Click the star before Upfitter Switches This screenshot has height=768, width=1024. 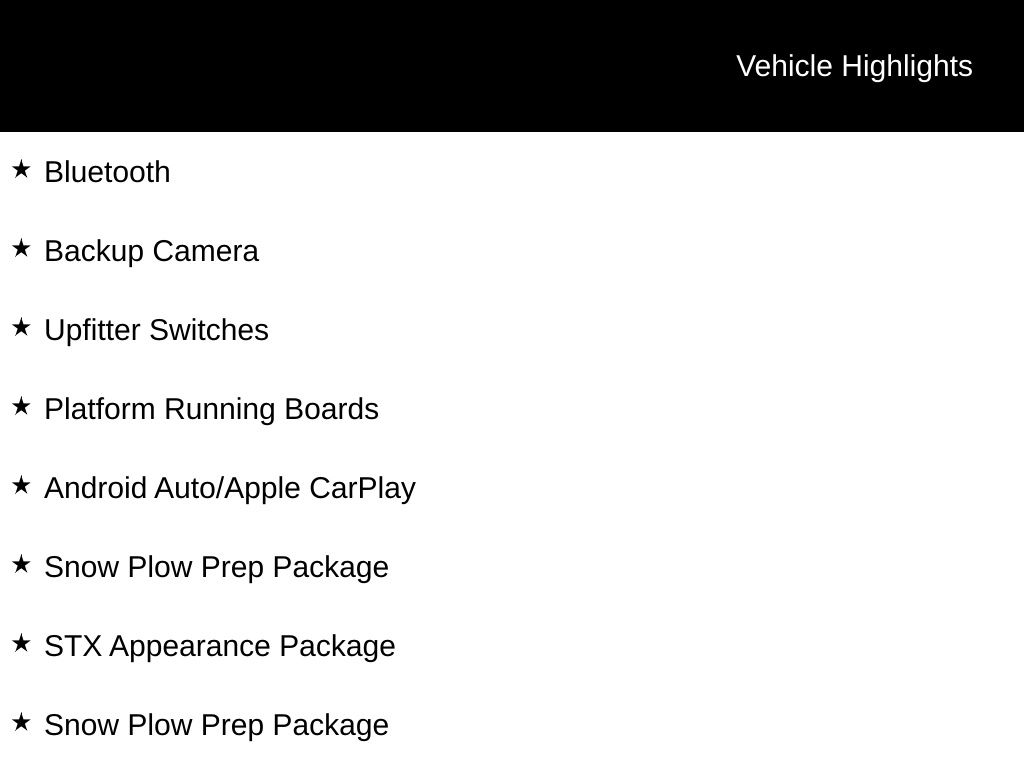(21, 327)
